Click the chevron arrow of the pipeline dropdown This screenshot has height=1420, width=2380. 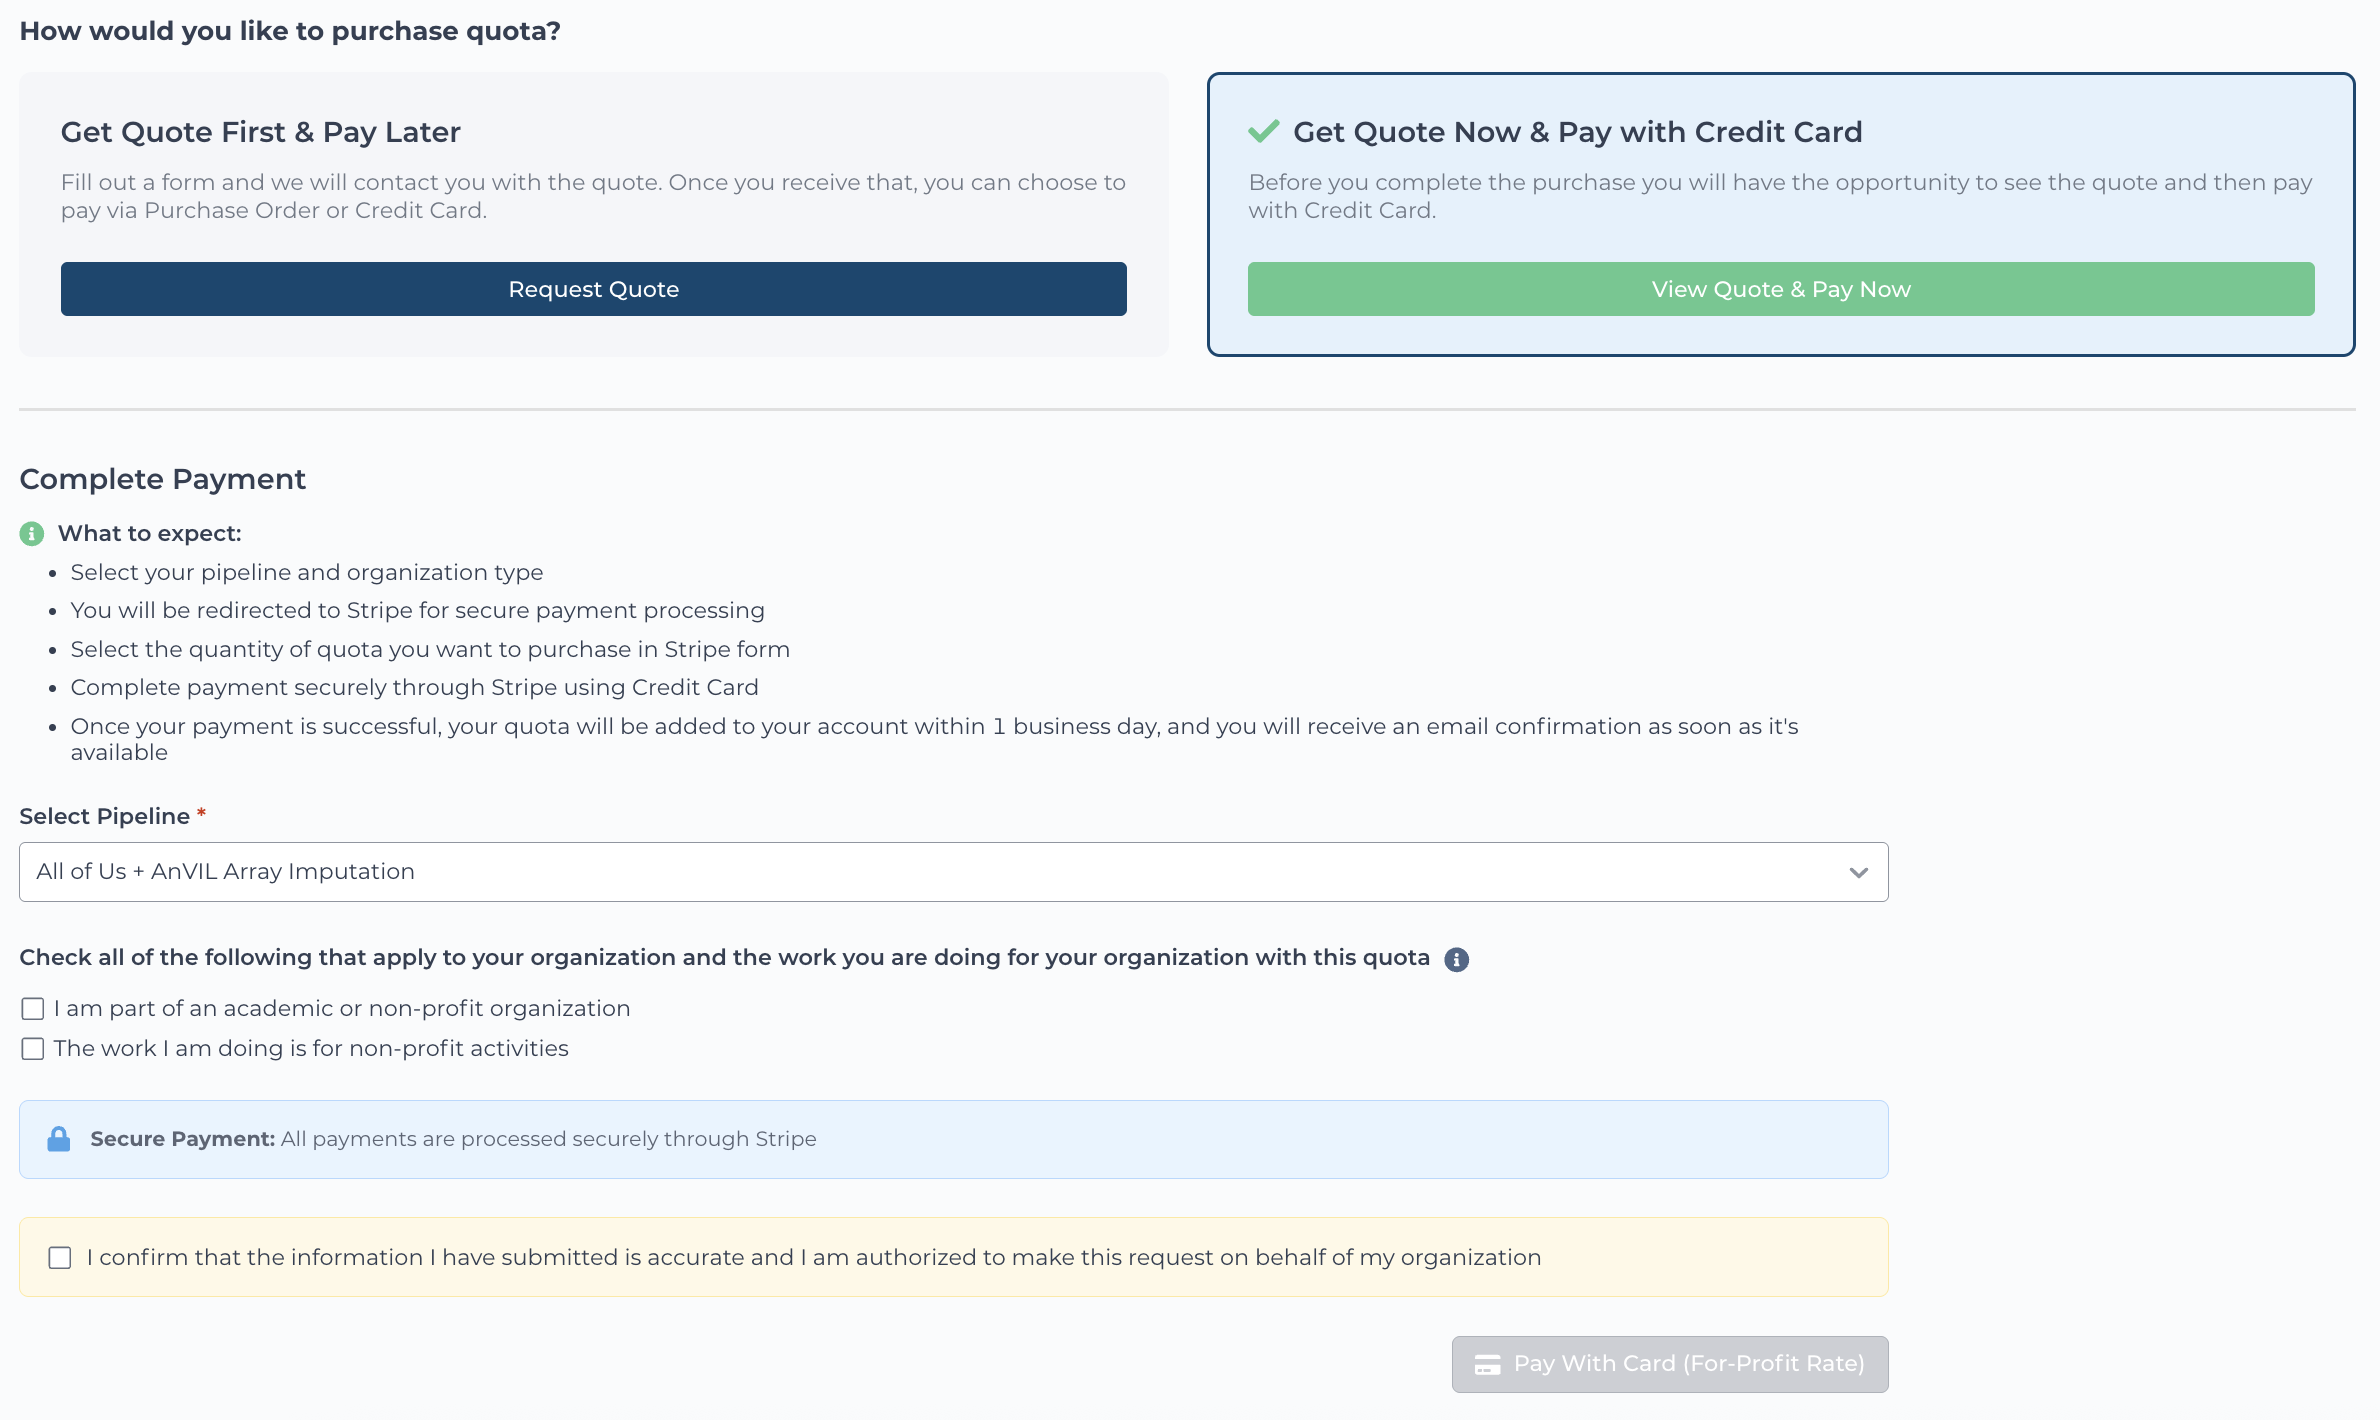click(1859, 873)
